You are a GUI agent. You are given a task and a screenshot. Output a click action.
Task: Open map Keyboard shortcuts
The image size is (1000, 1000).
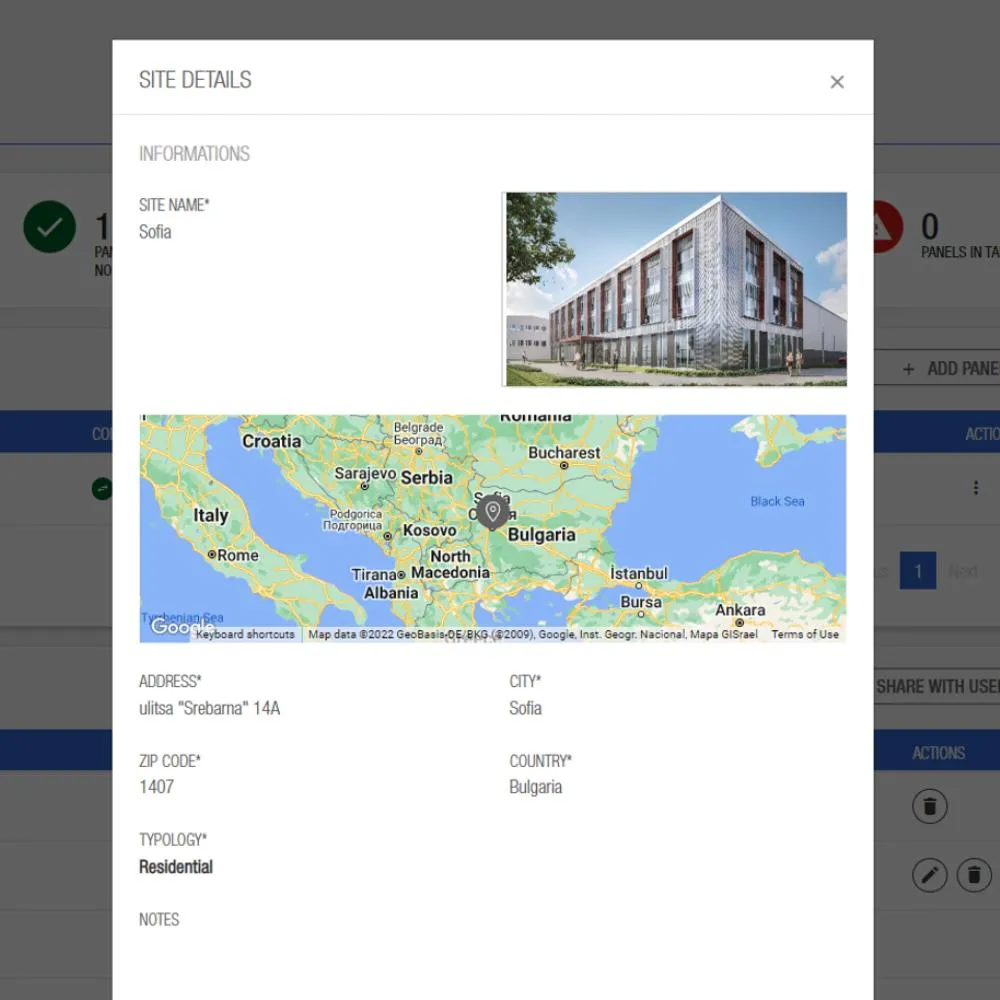click(x=245, y=634)
